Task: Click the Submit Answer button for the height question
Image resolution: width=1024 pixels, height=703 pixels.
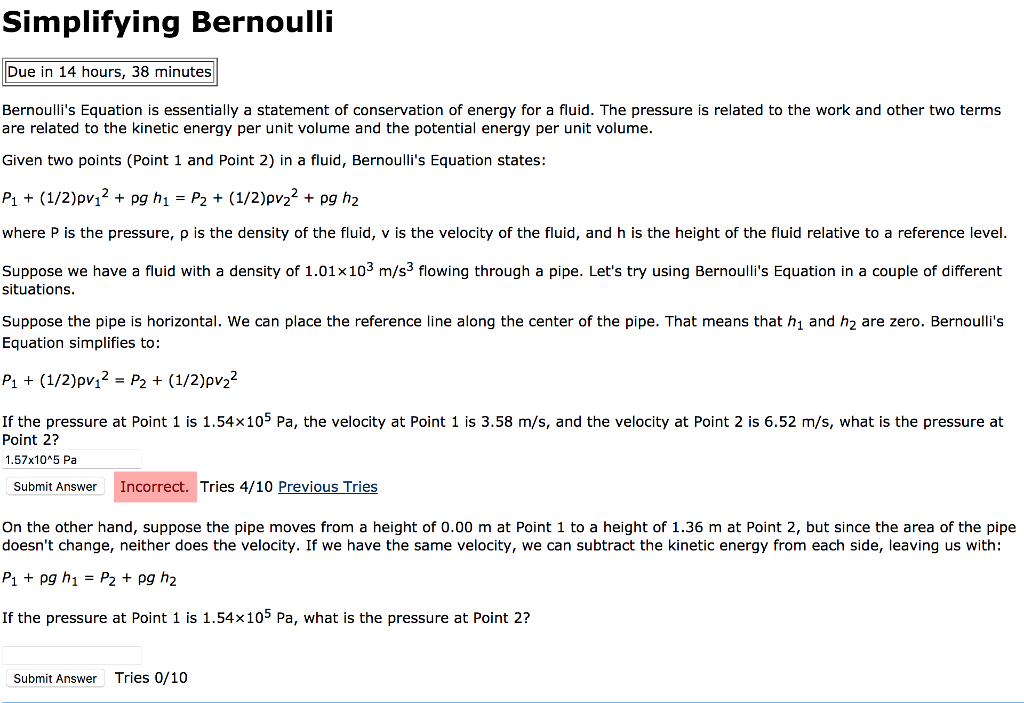Action: (x=55, y=678)
